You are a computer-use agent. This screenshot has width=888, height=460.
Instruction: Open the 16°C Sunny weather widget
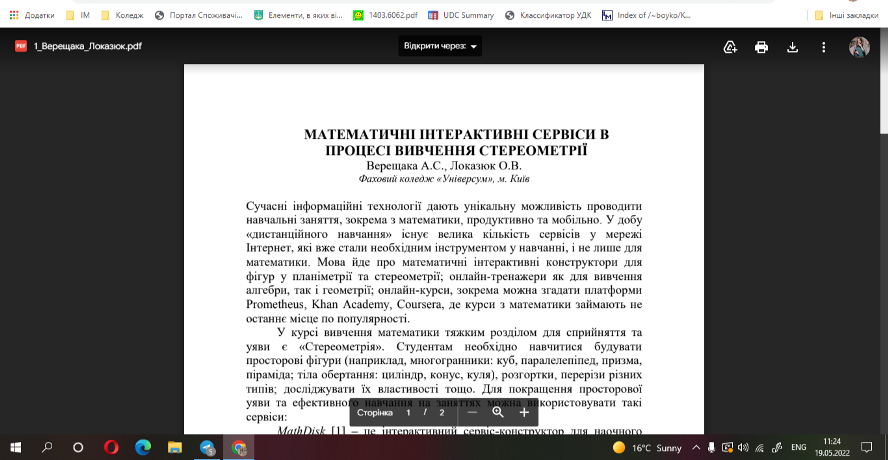[647, 448]
